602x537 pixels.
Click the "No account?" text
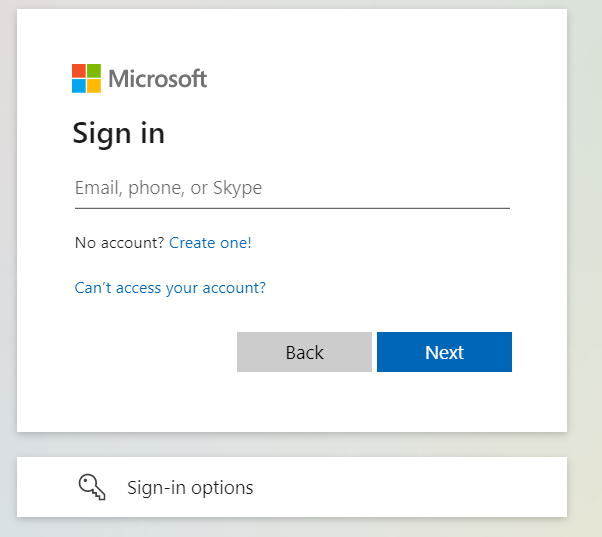tap(119, 242)
